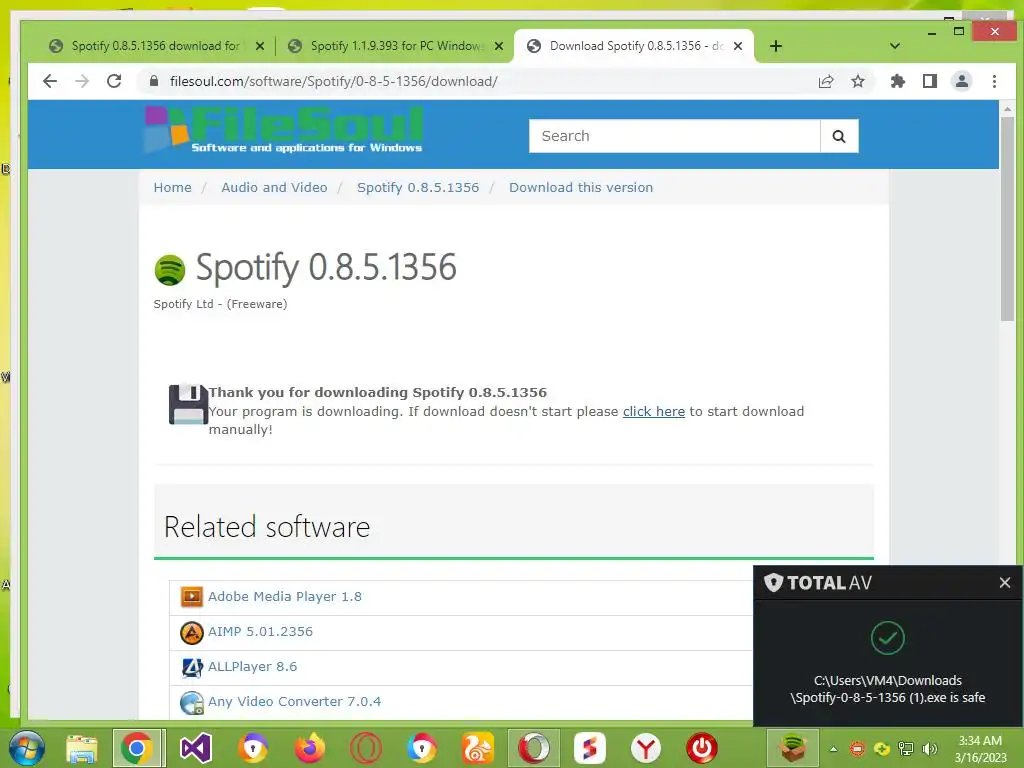The height and width of the screenshot is (768, 1024).
Task: Close the first Spotify 0.8.5.1356 tab
Action: [x=260, y=46]
